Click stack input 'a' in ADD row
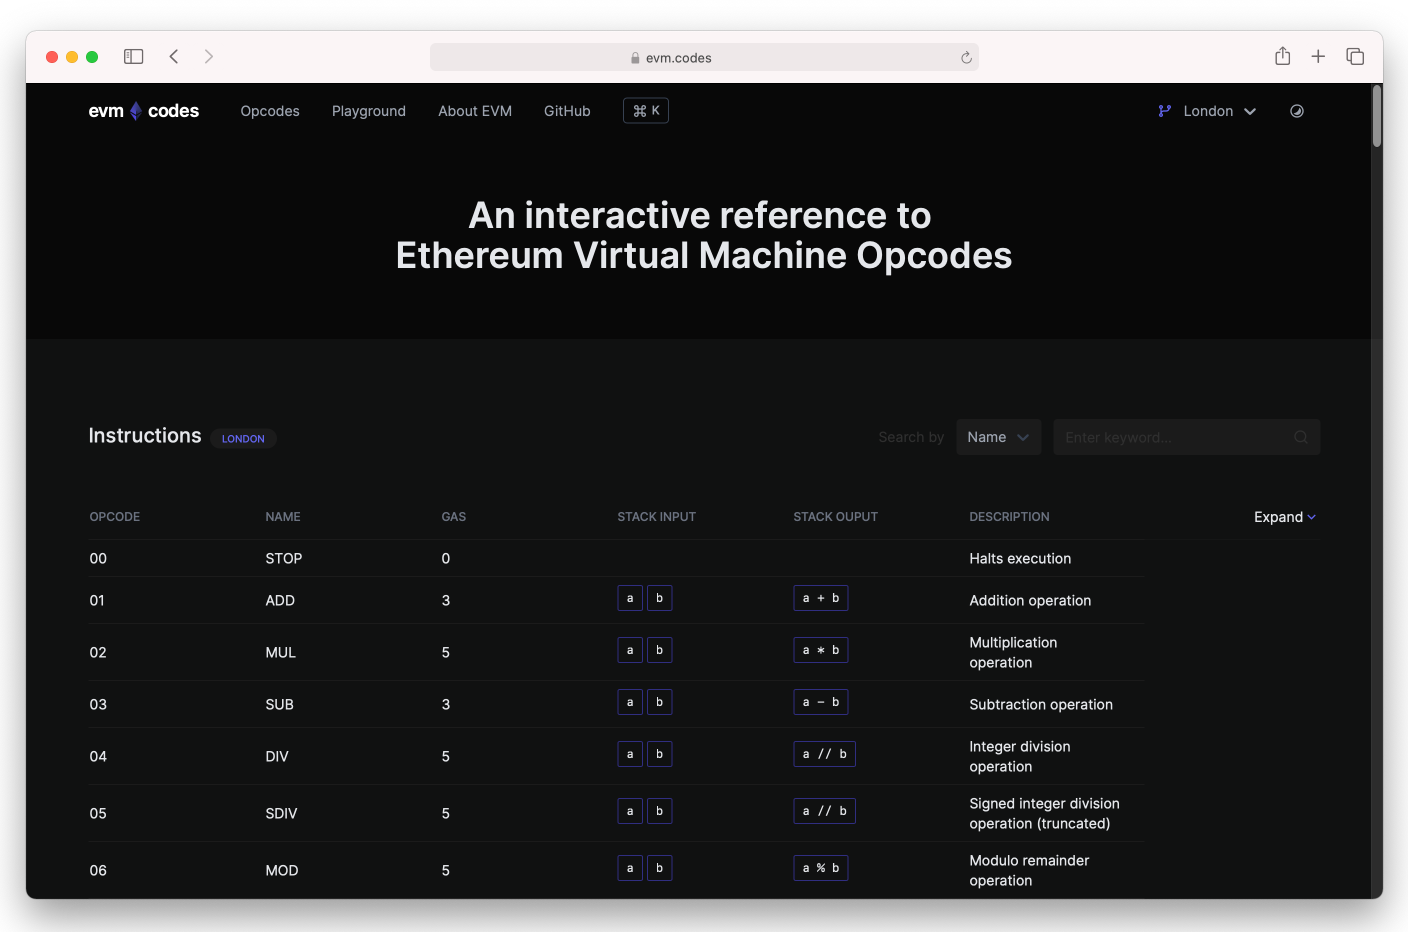1408x932 pixels. coord(630,598)
